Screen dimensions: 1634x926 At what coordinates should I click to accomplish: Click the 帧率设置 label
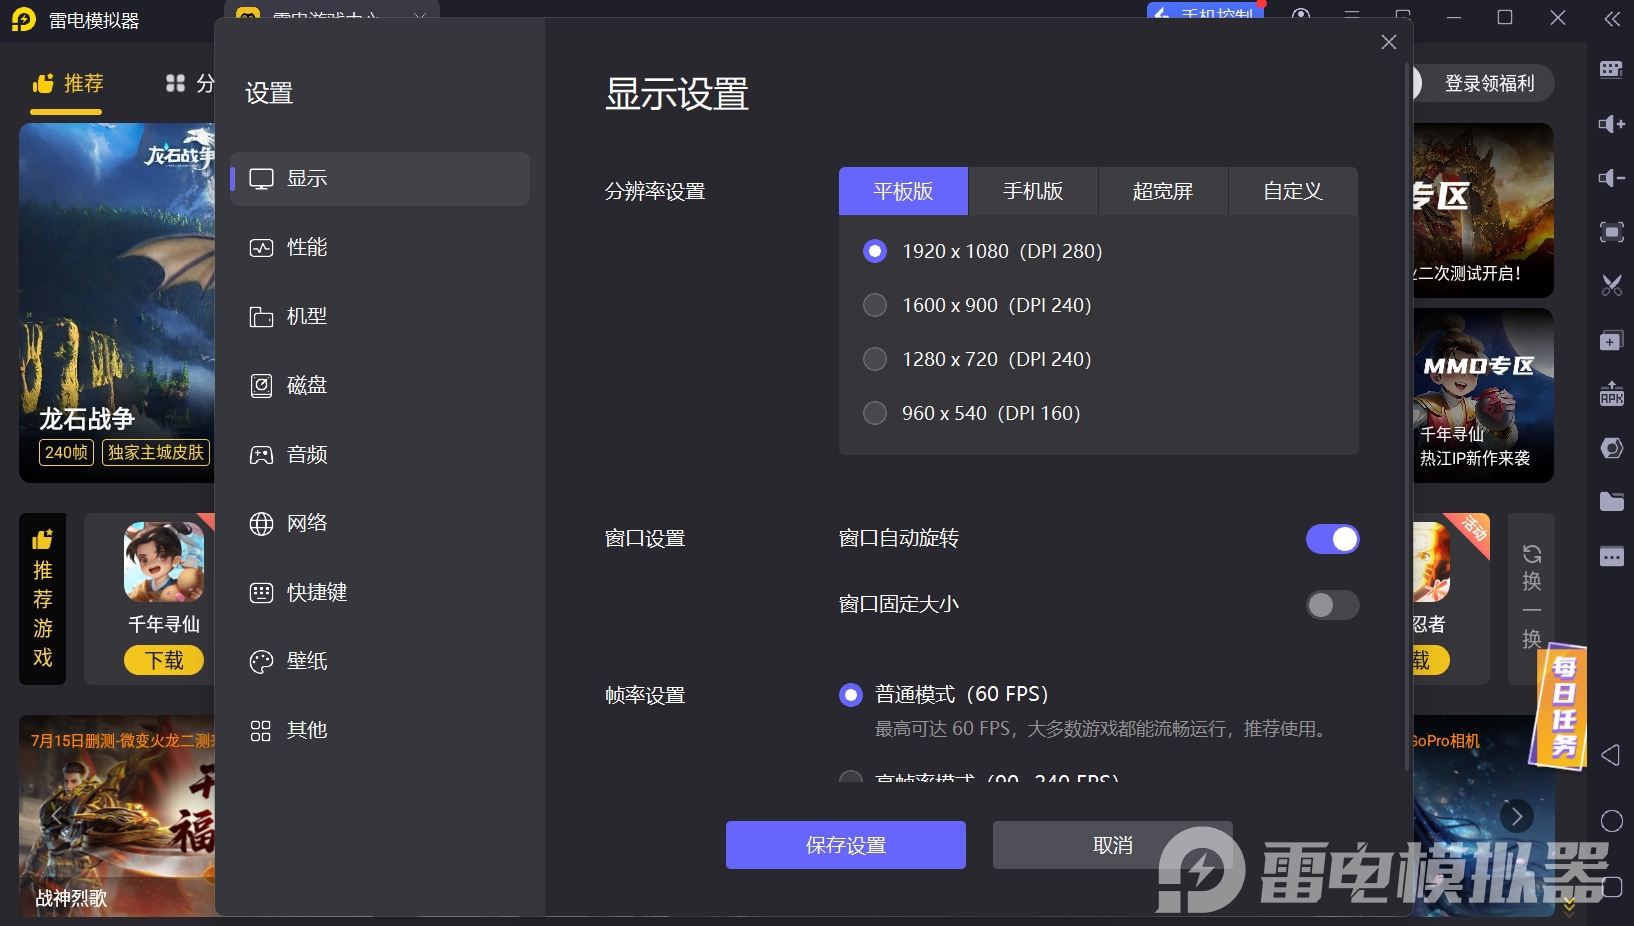tap(645, 695)
